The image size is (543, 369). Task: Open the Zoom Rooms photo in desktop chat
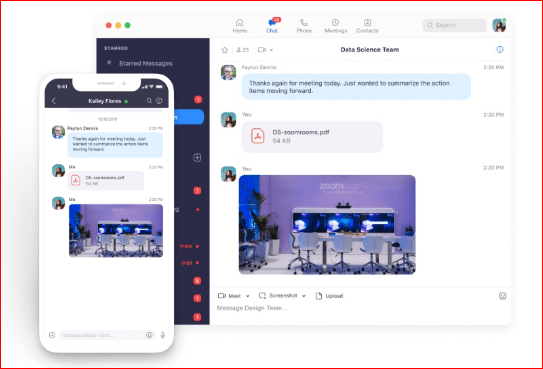327,225
